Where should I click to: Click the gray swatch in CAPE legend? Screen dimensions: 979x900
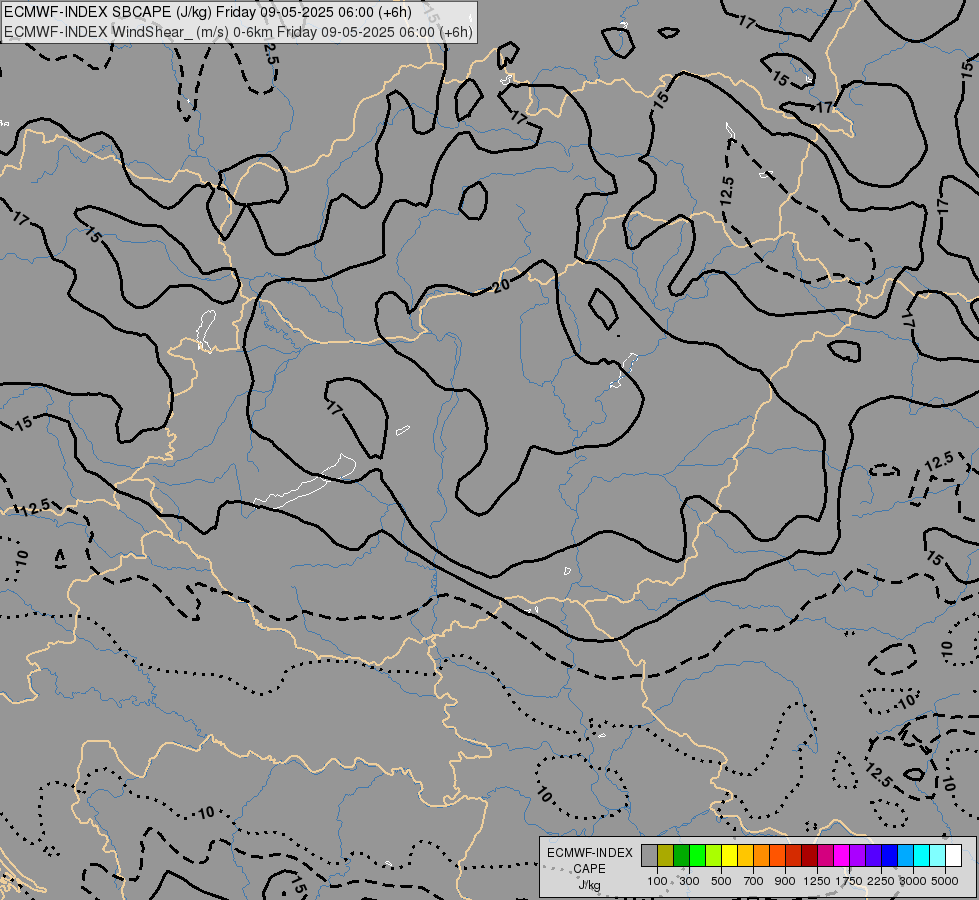[x=649, y=856]
